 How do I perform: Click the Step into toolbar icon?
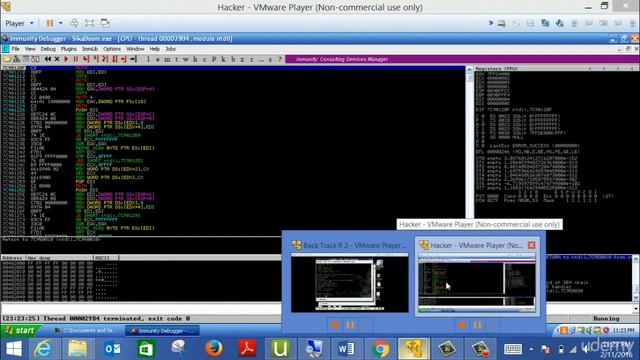point(86,59)
